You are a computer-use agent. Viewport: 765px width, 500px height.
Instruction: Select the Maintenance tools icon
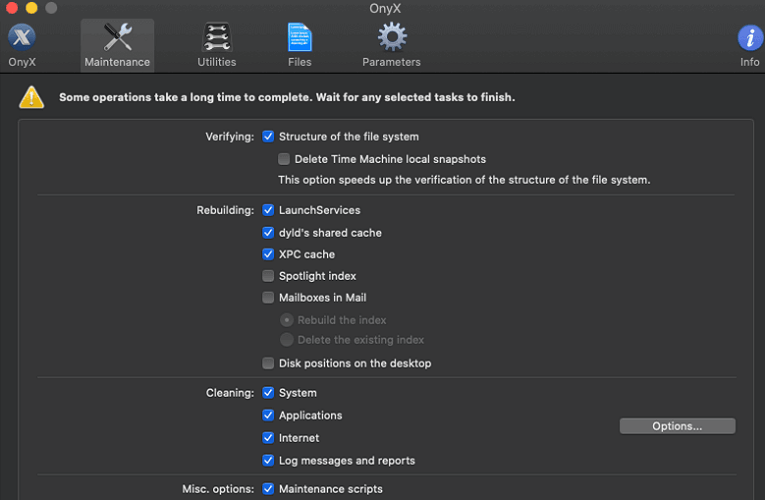click(x=117, y=37)
